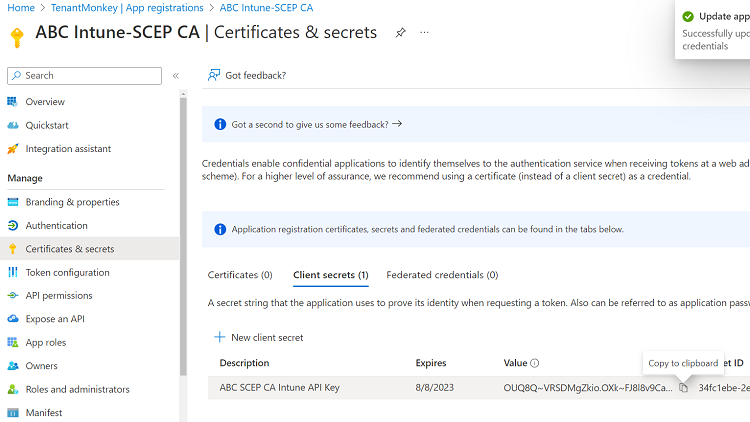Collapse the sidebar with double chevron

point(176,76)
